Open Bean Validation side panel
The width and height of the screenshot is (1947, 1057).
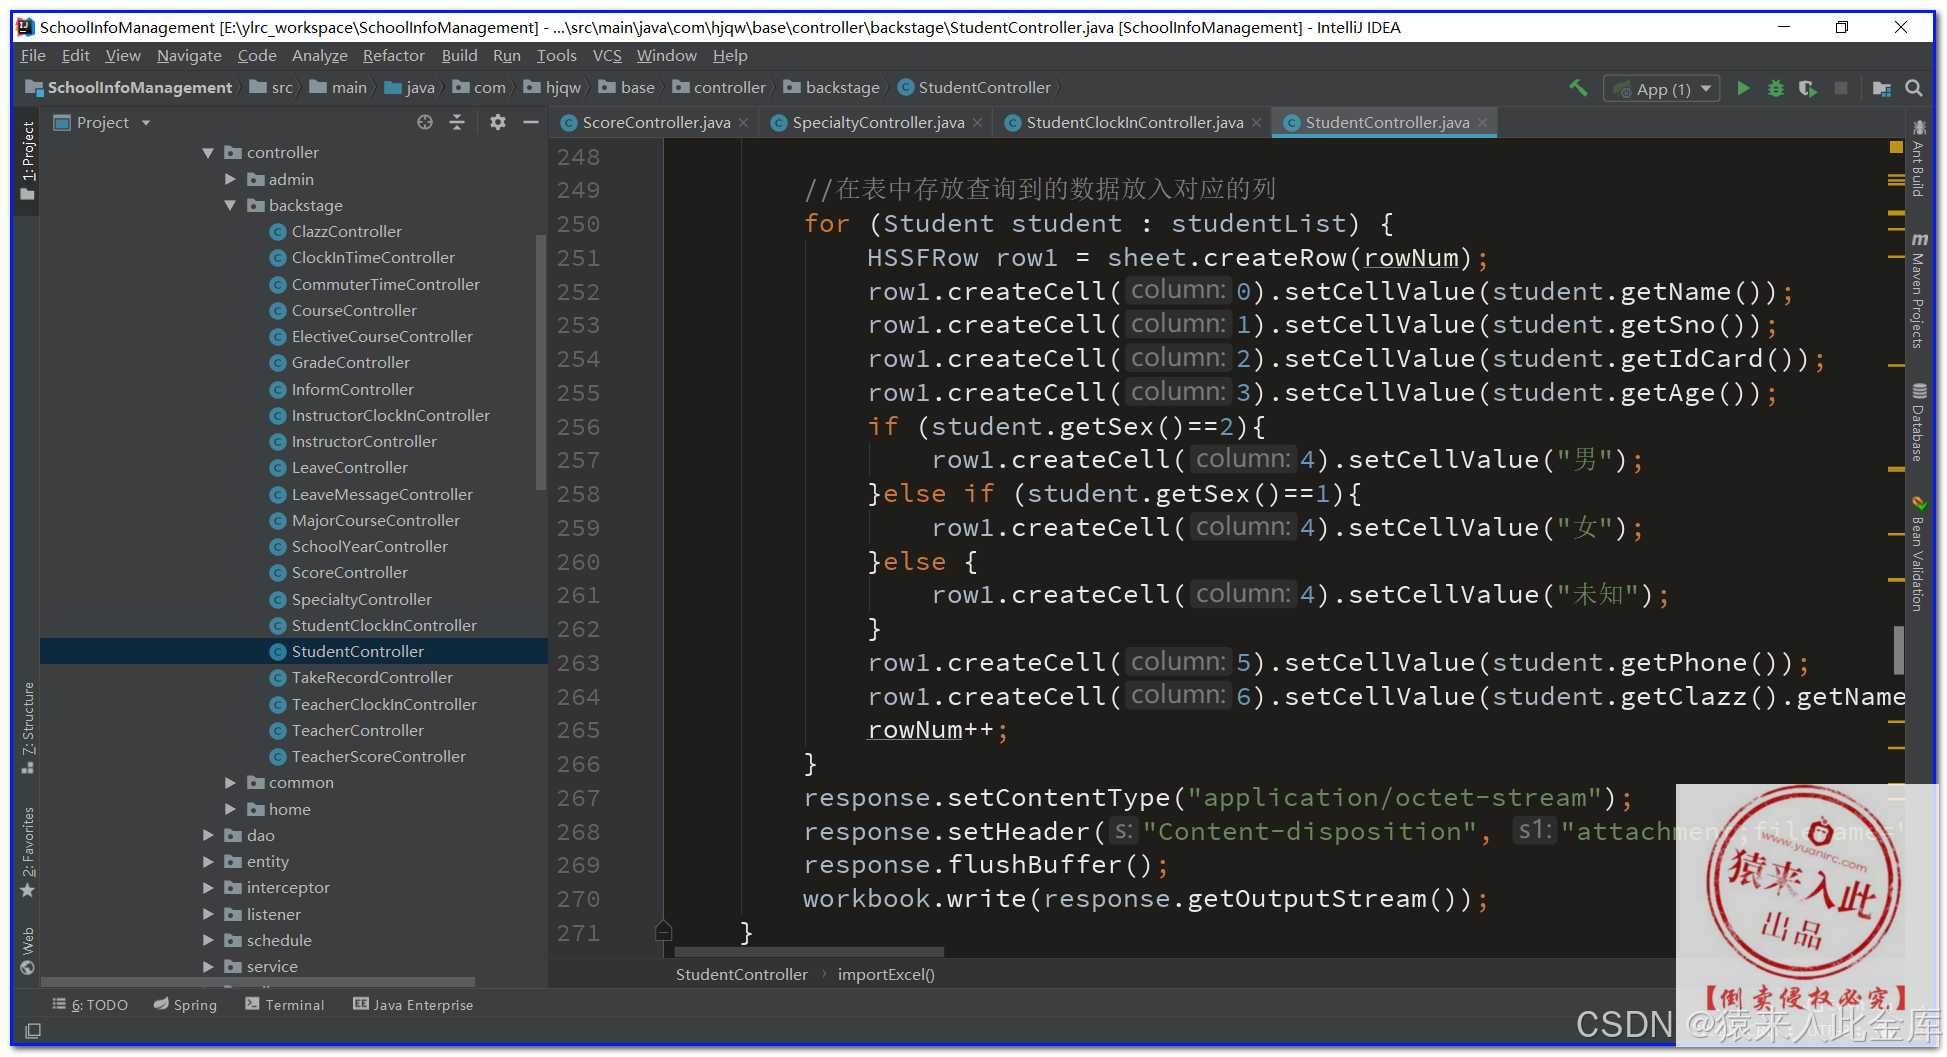[1918, 553]
